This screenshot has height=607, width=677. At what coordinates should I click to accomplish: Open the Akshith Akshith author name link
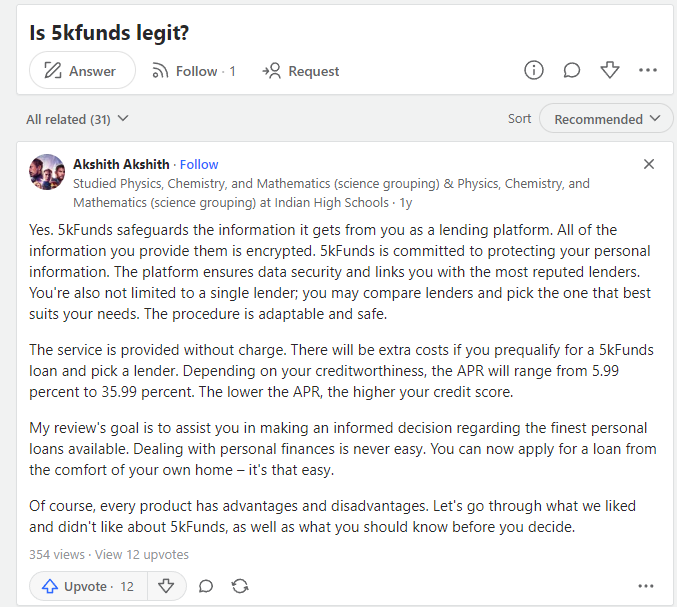click(x=121, y=164)
